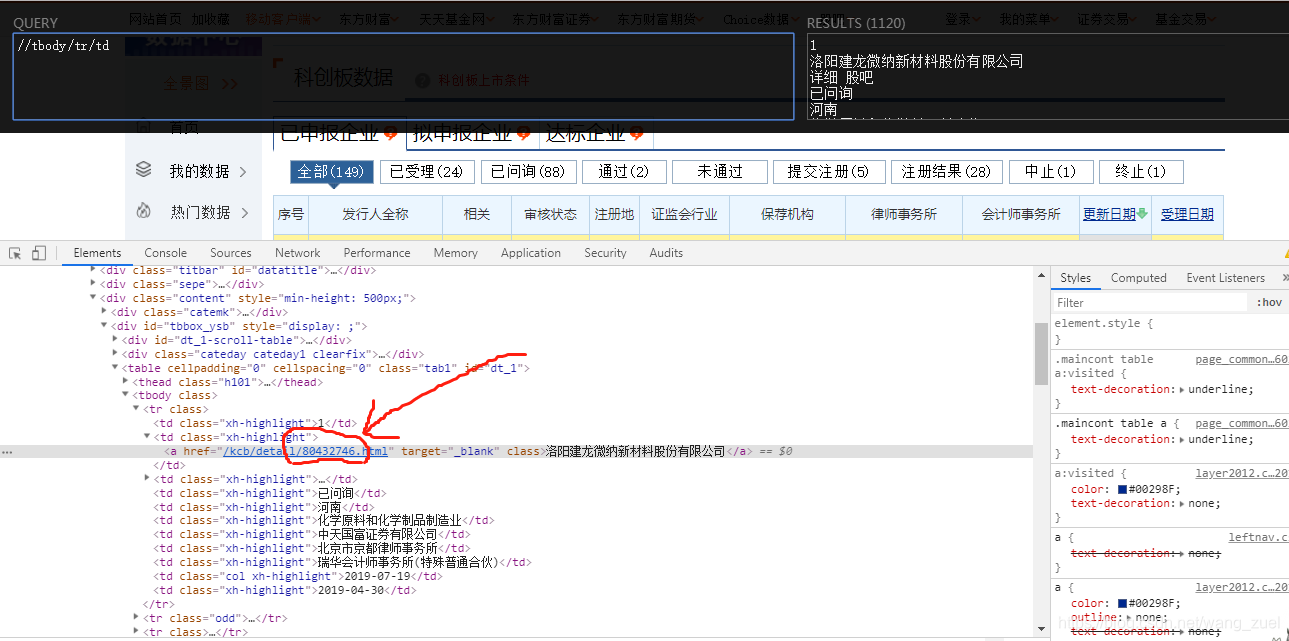Click the 未通过 filter button

point(720,172)
